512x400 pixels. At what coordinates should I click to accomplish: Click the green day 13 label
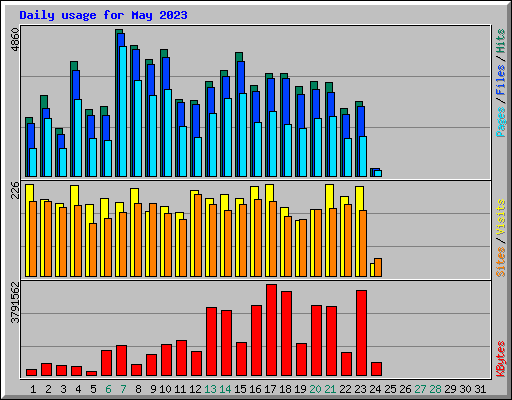pos(210,389)
